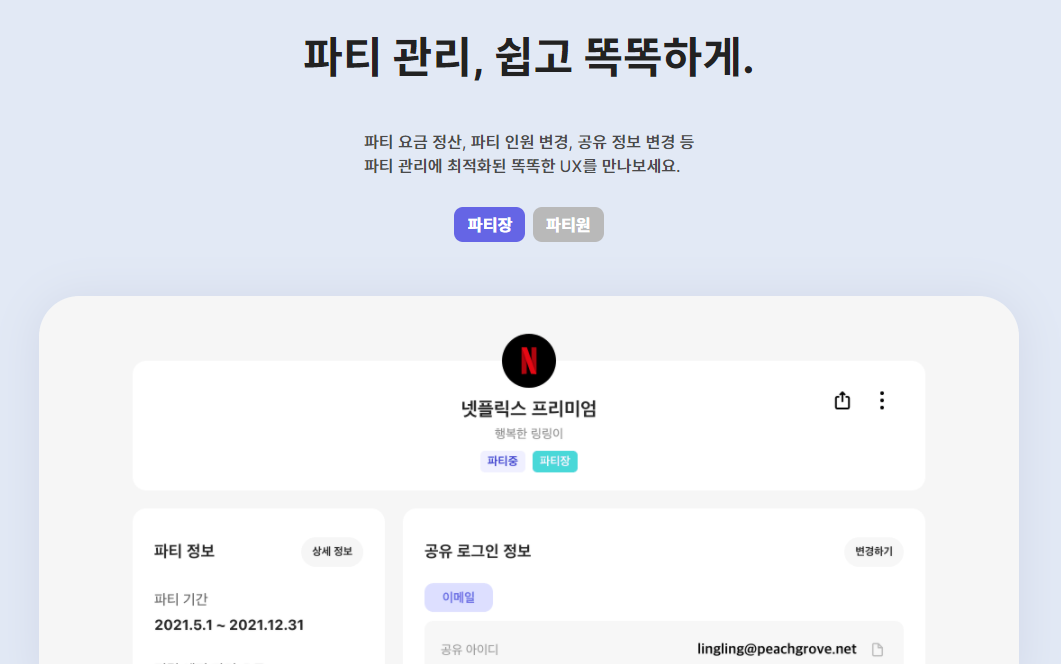Click the 파티 기간 label

click(x=181, y=599)
